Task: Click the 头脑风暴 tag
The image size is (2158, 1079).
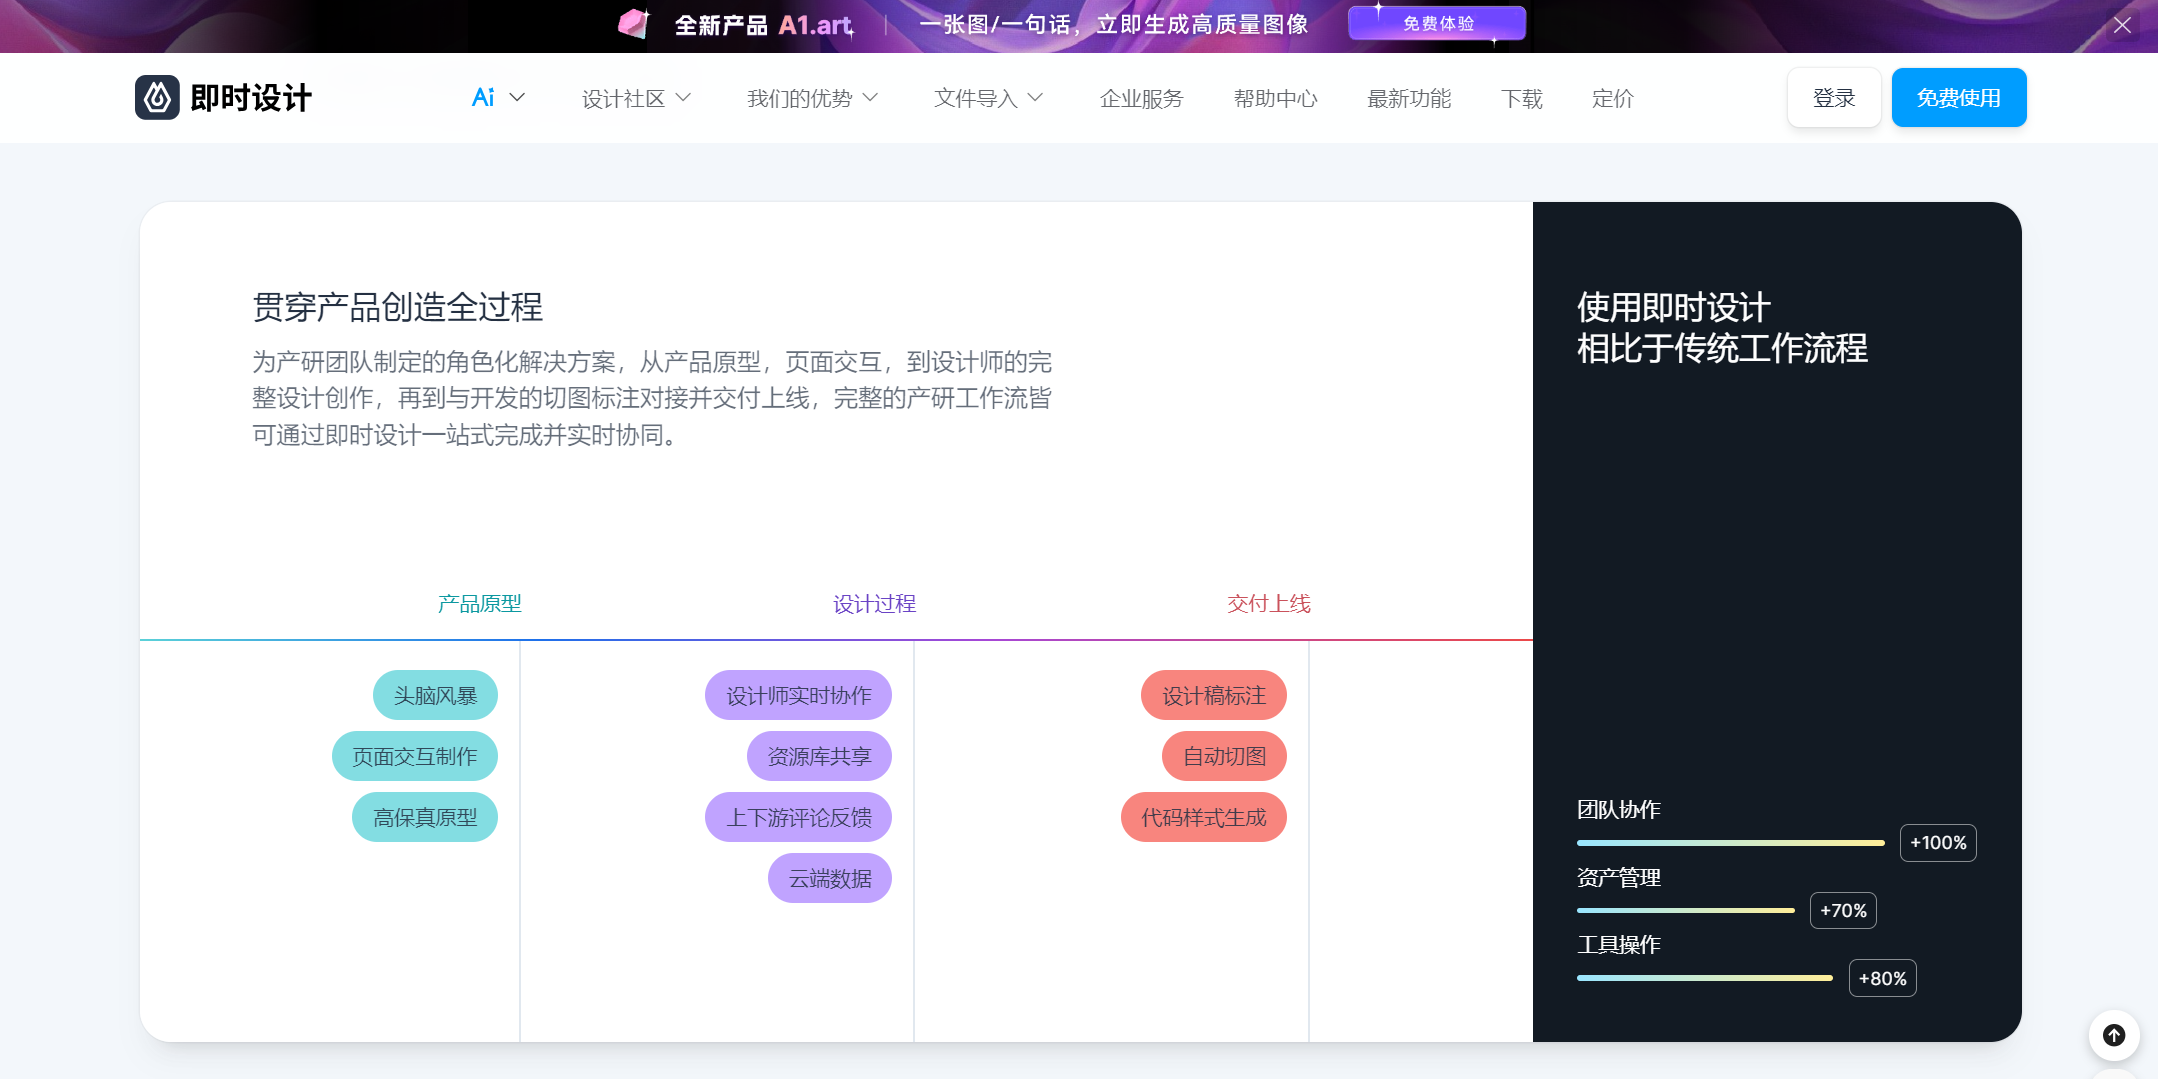Action: 435,695
